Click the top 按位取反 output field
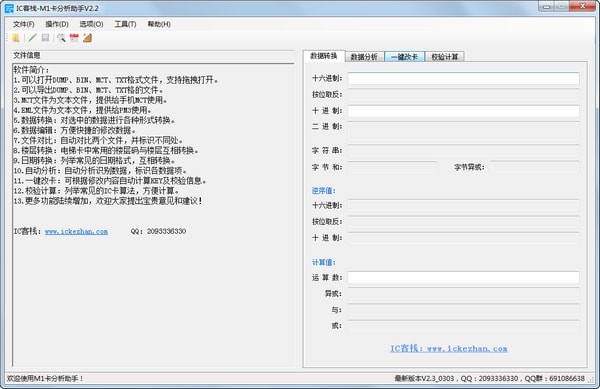This screenshot has width=600, height=389. click(463, 94)
